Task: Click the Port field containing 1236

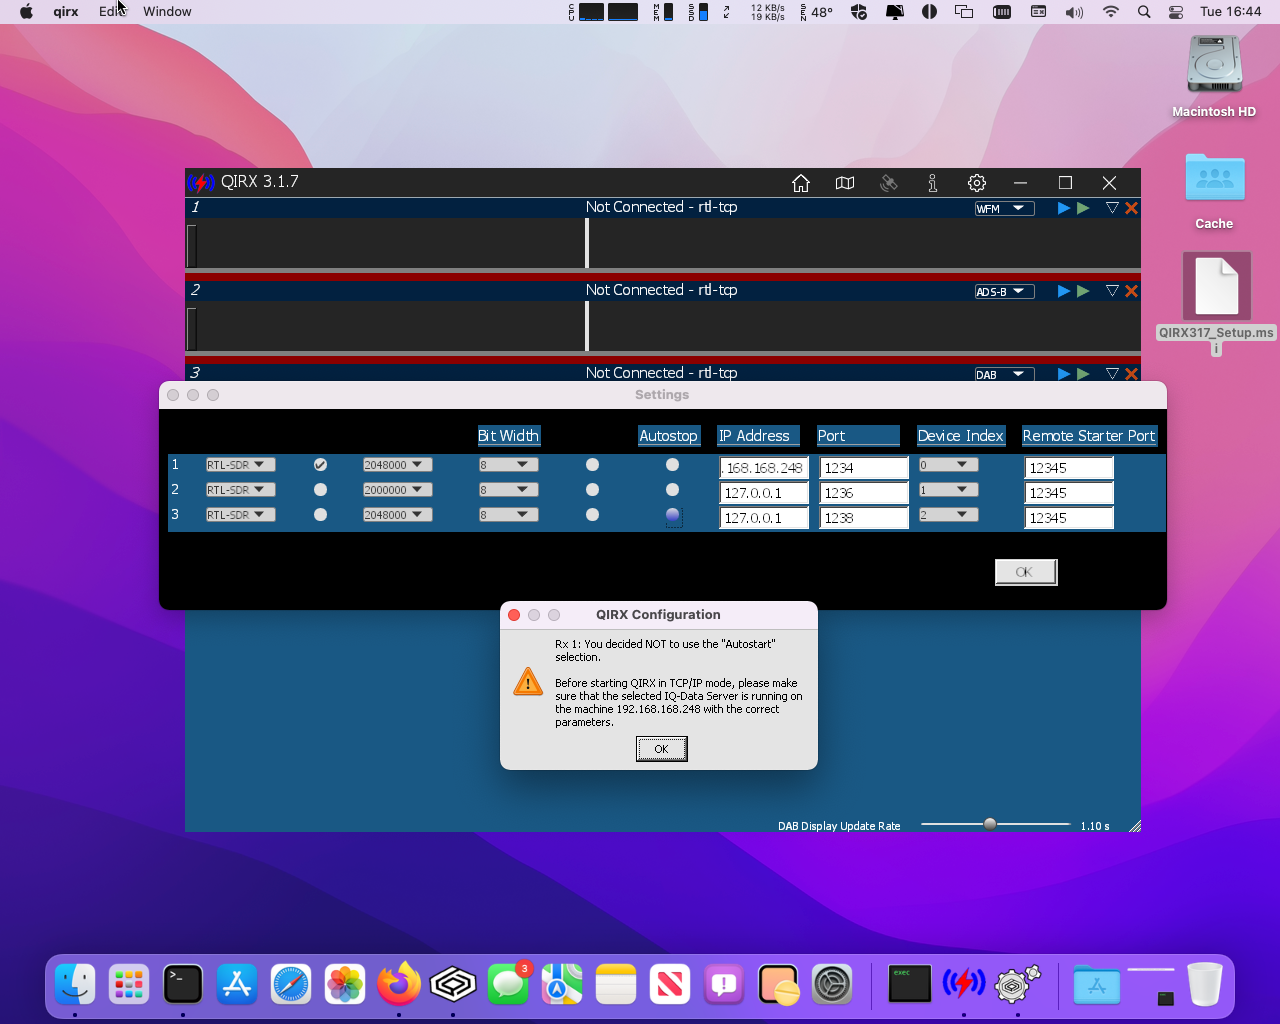Action: [864, 493]
